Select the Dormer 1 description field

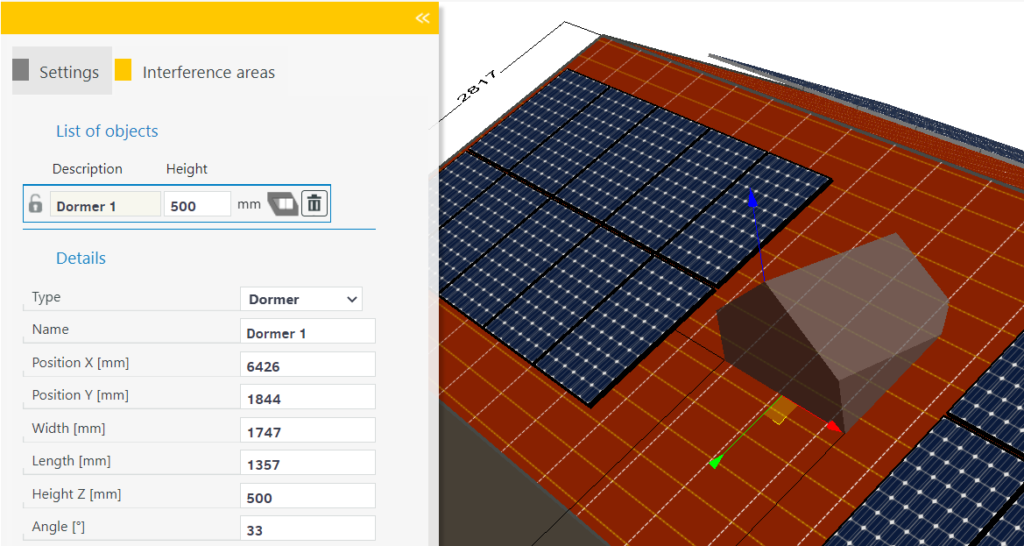(x=104, y=205)
